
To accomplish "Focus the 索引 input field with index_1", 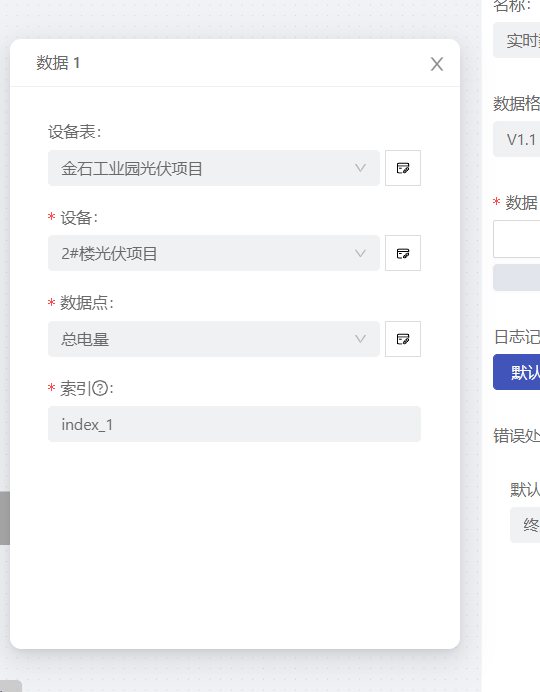I will 234,424.
